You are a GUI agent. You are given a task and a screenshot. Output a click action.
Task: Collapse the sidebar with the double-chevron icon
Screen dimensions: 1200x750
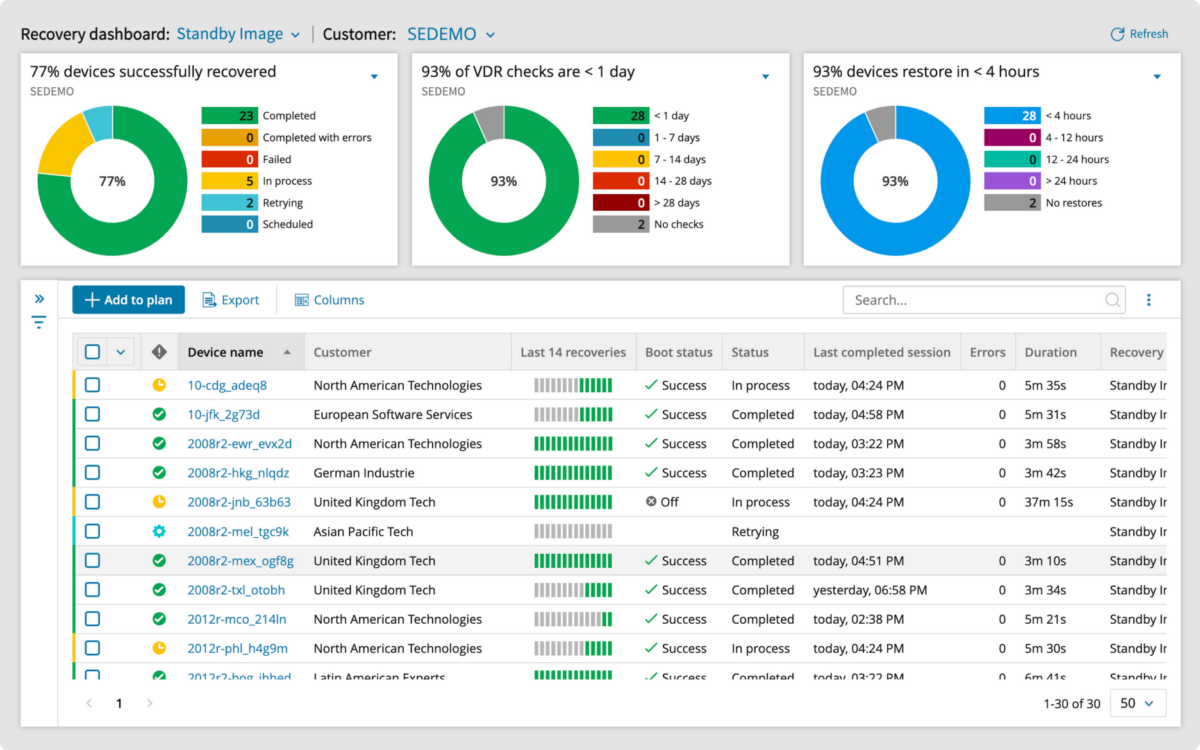pos(40,297)
